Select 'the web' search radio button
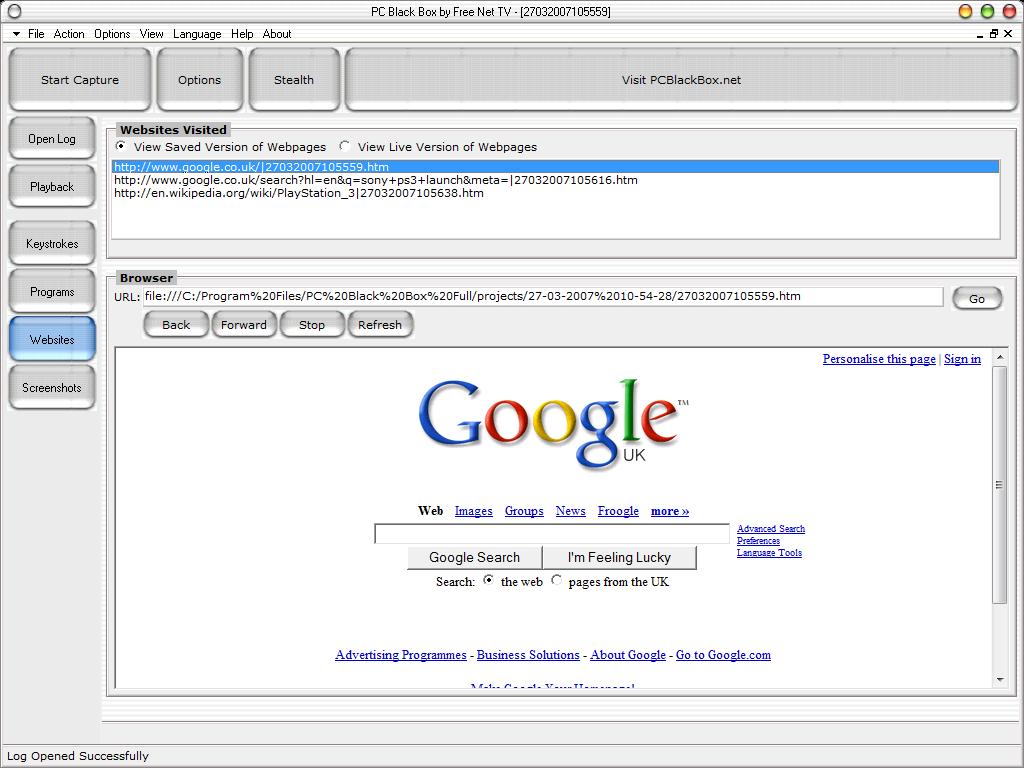The height and width of the screenshot is (768, 1024). pos(488,580)
